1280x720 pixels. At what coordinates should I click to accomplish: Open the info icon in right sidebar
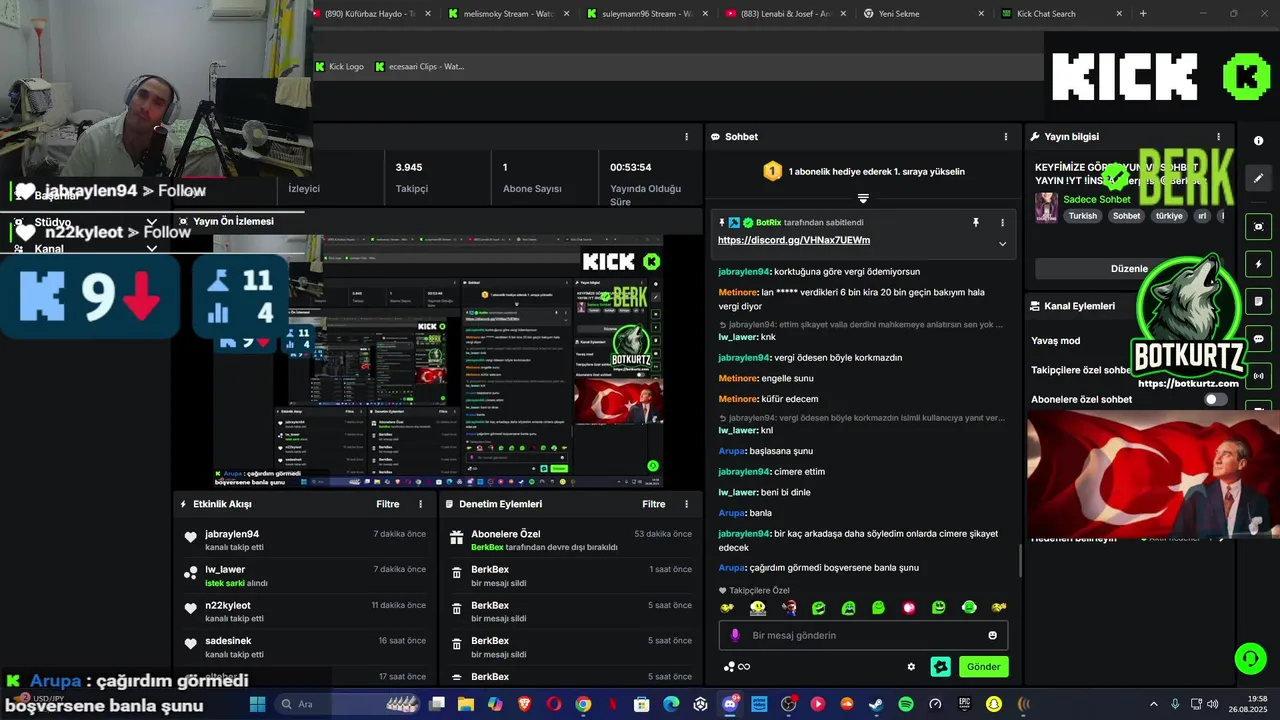(x=1258, y=141)
